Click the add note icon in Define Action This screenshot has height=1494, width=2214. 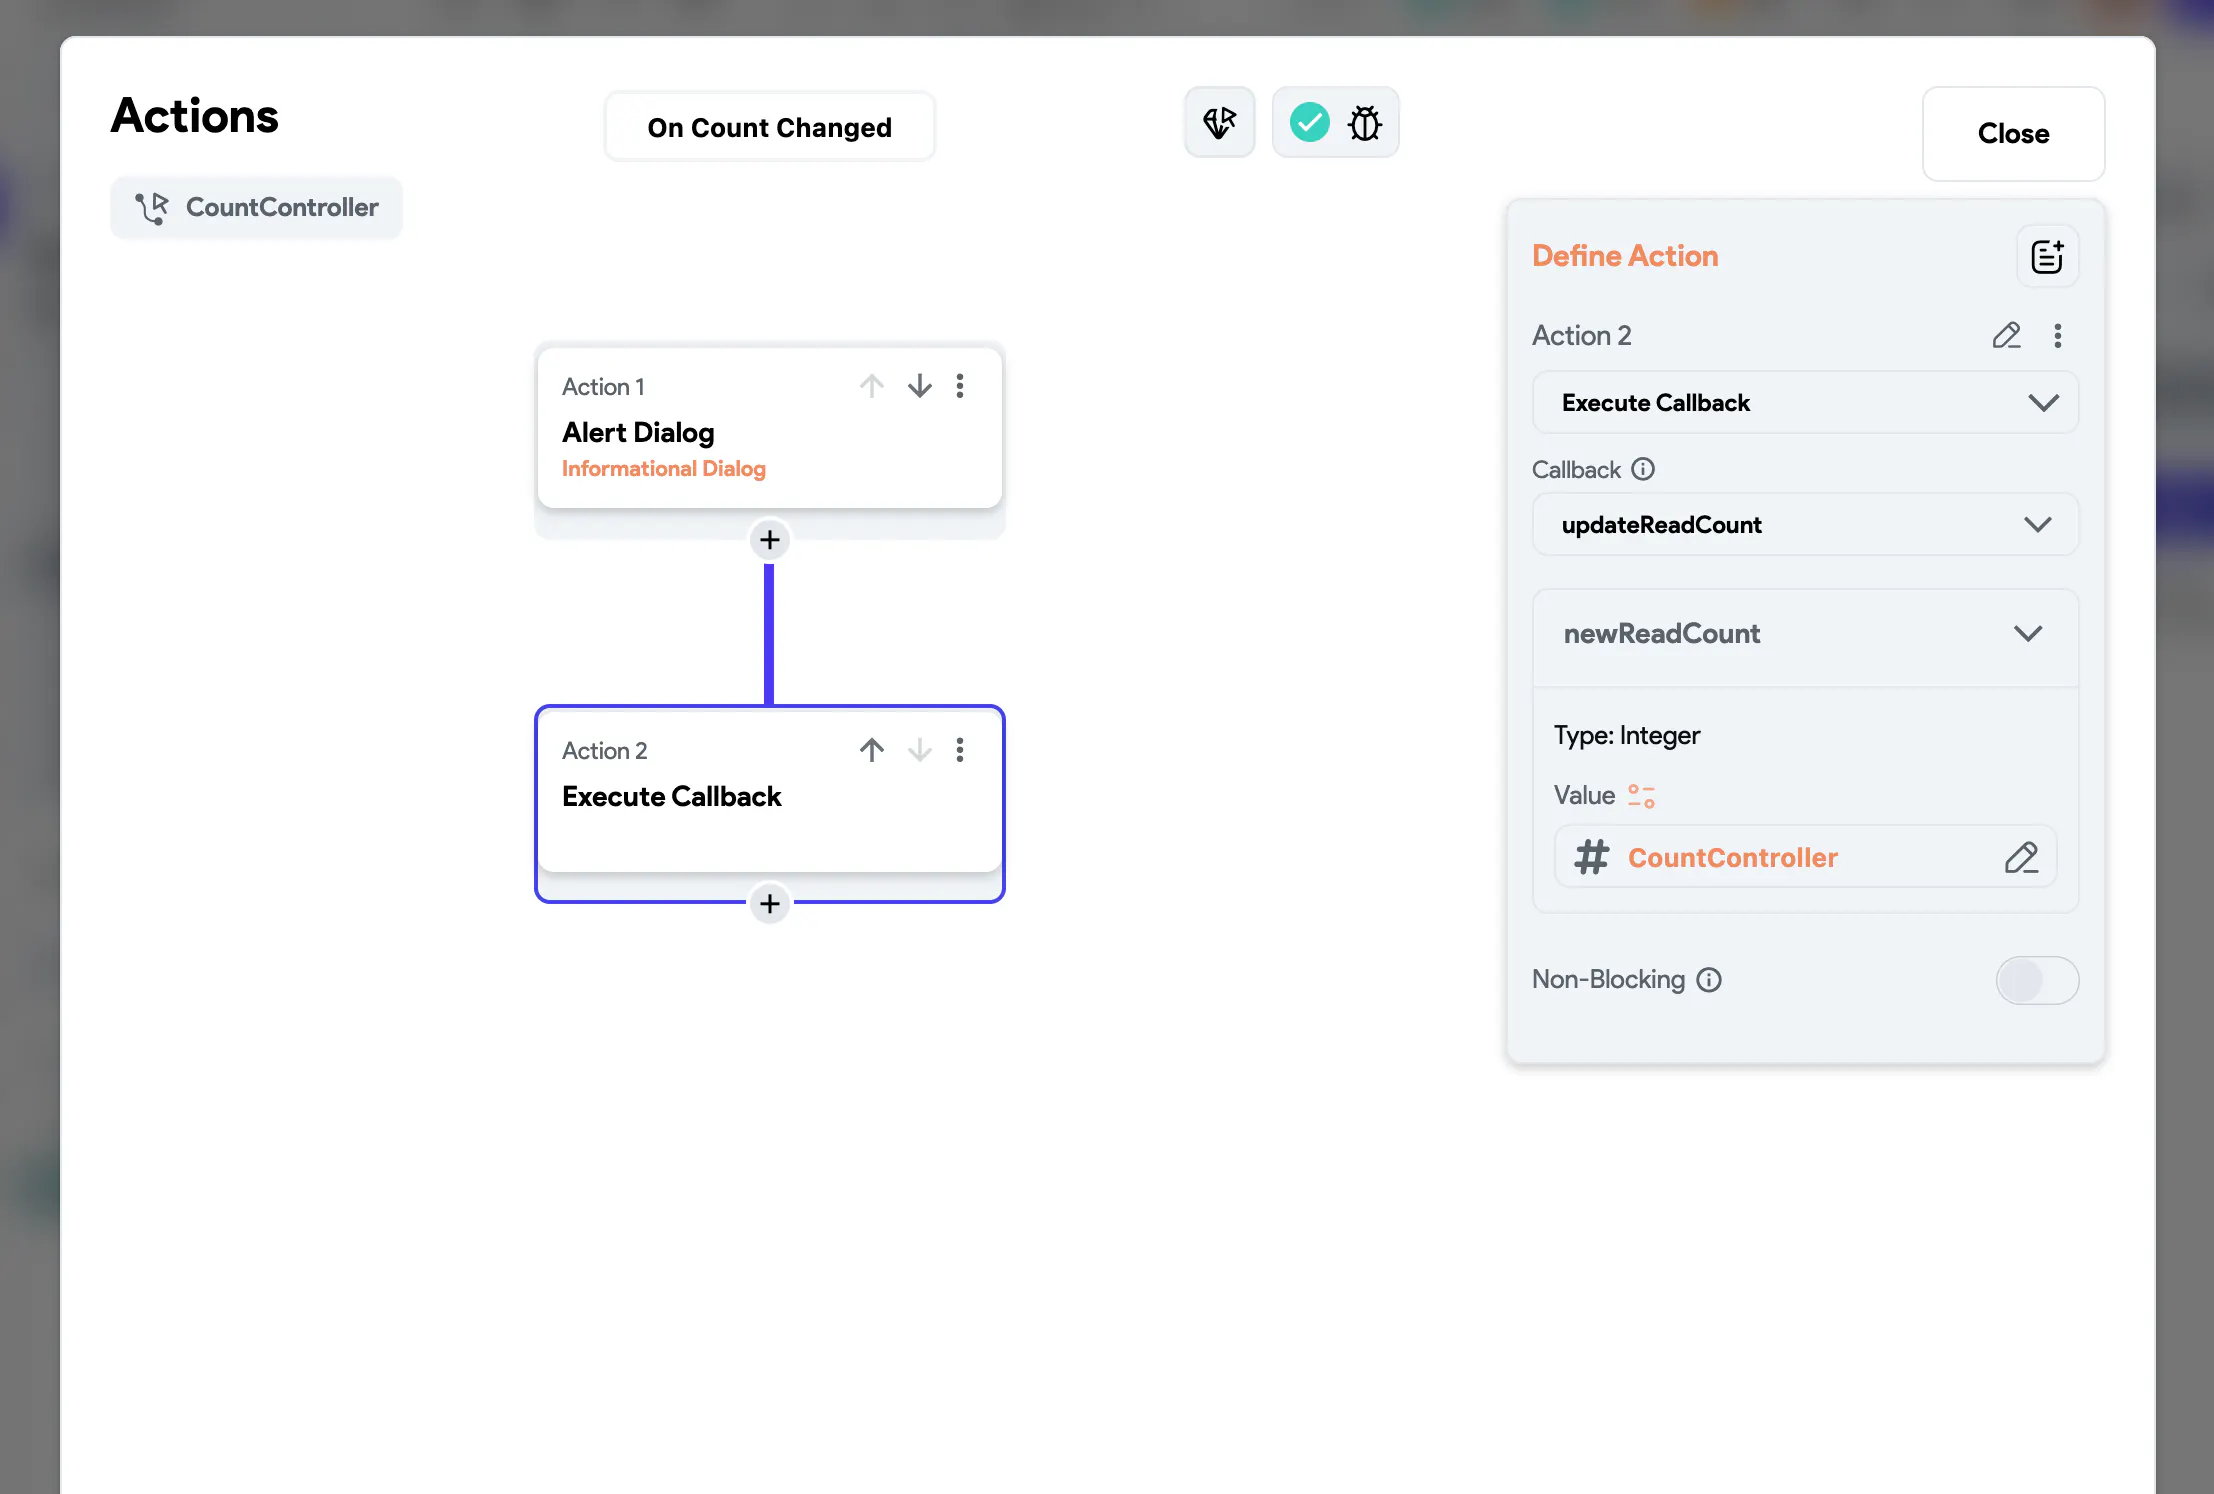(x=2047, y=256)
